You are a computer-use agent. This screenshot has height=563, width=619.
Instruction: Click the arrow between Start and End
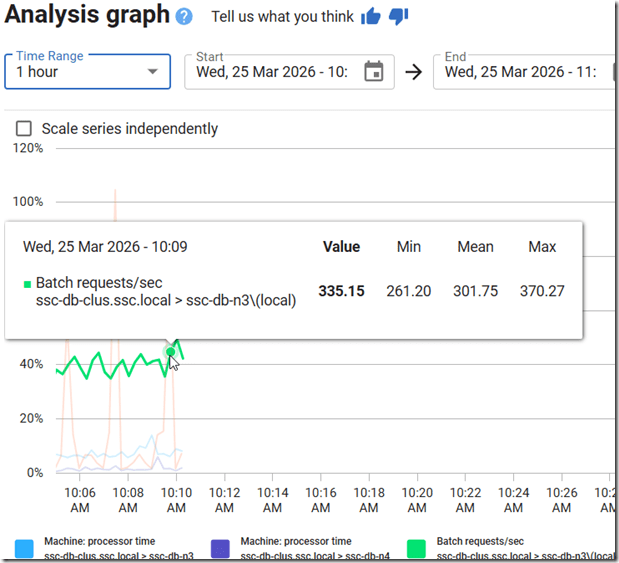[x=413, y=72]
